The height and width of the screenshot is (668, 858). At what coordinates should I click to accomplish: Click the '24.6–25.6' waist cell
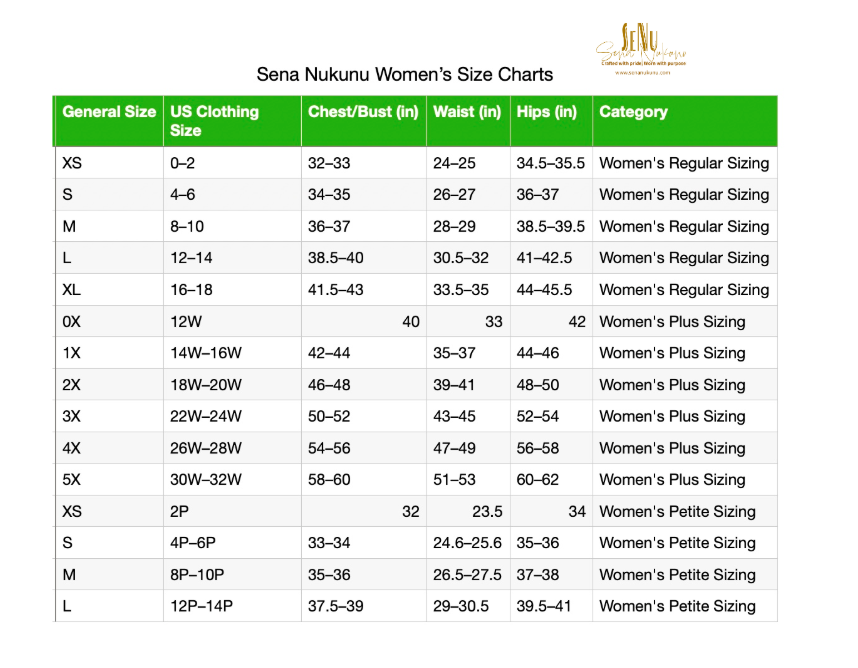467,543
